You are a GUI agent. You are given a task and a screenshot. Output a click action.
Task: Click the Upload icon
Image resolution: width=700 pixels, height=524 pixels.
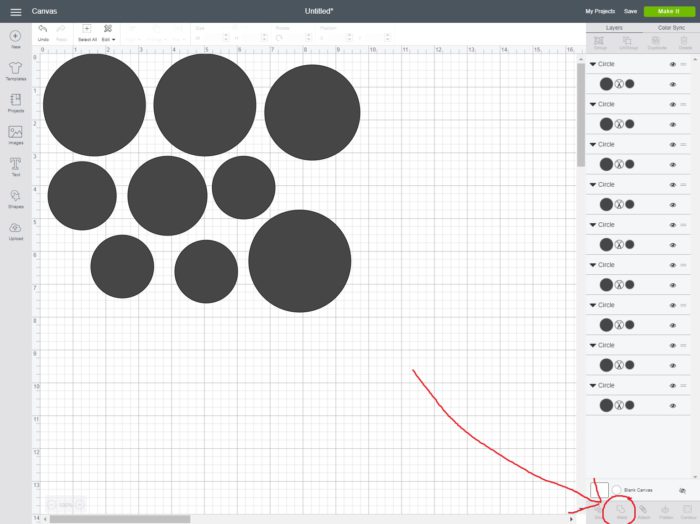(x=16, y=231)
